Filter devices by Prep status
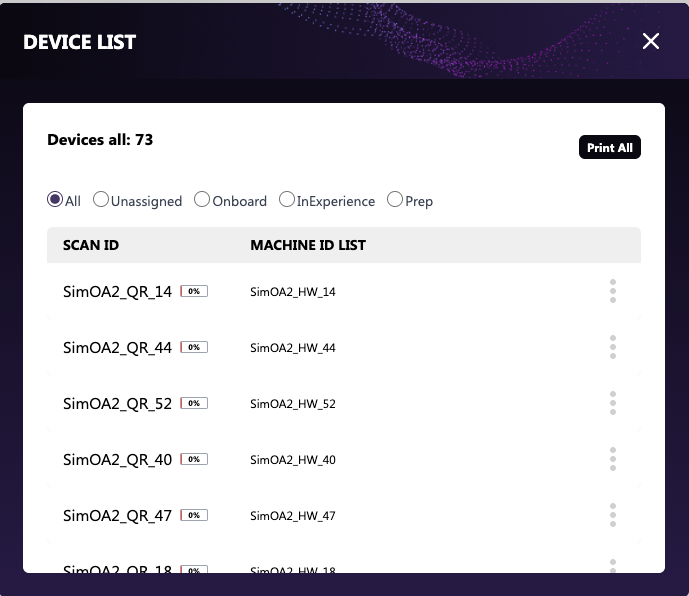 pyautogui.click(x=395, y=200)
